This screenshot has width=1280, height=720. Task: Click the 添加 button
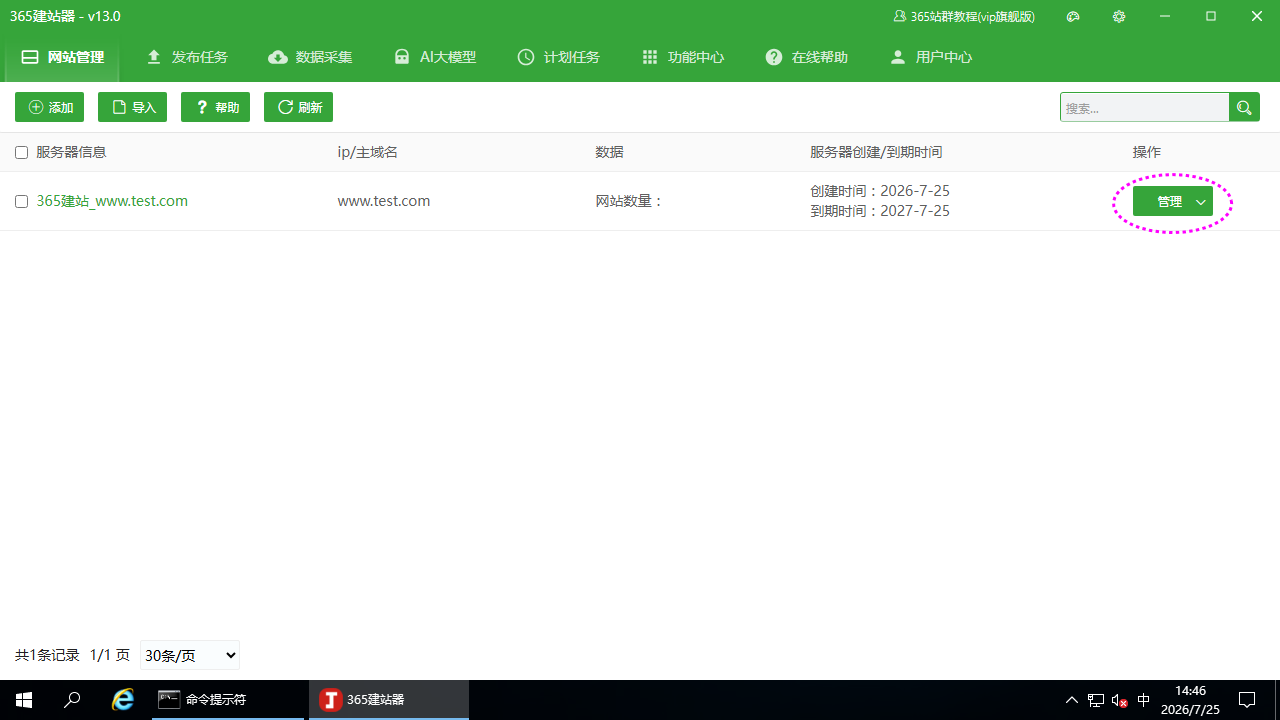pyautogui.click(x=49, y=107)
